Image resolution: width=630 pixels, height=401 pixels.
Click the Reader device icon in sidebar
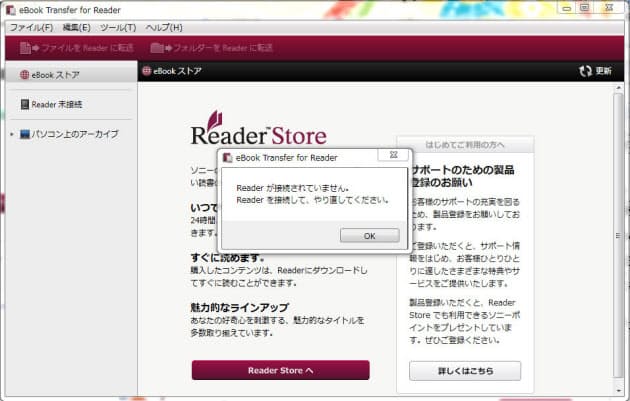pyautogui.click(x=25, y=104)
